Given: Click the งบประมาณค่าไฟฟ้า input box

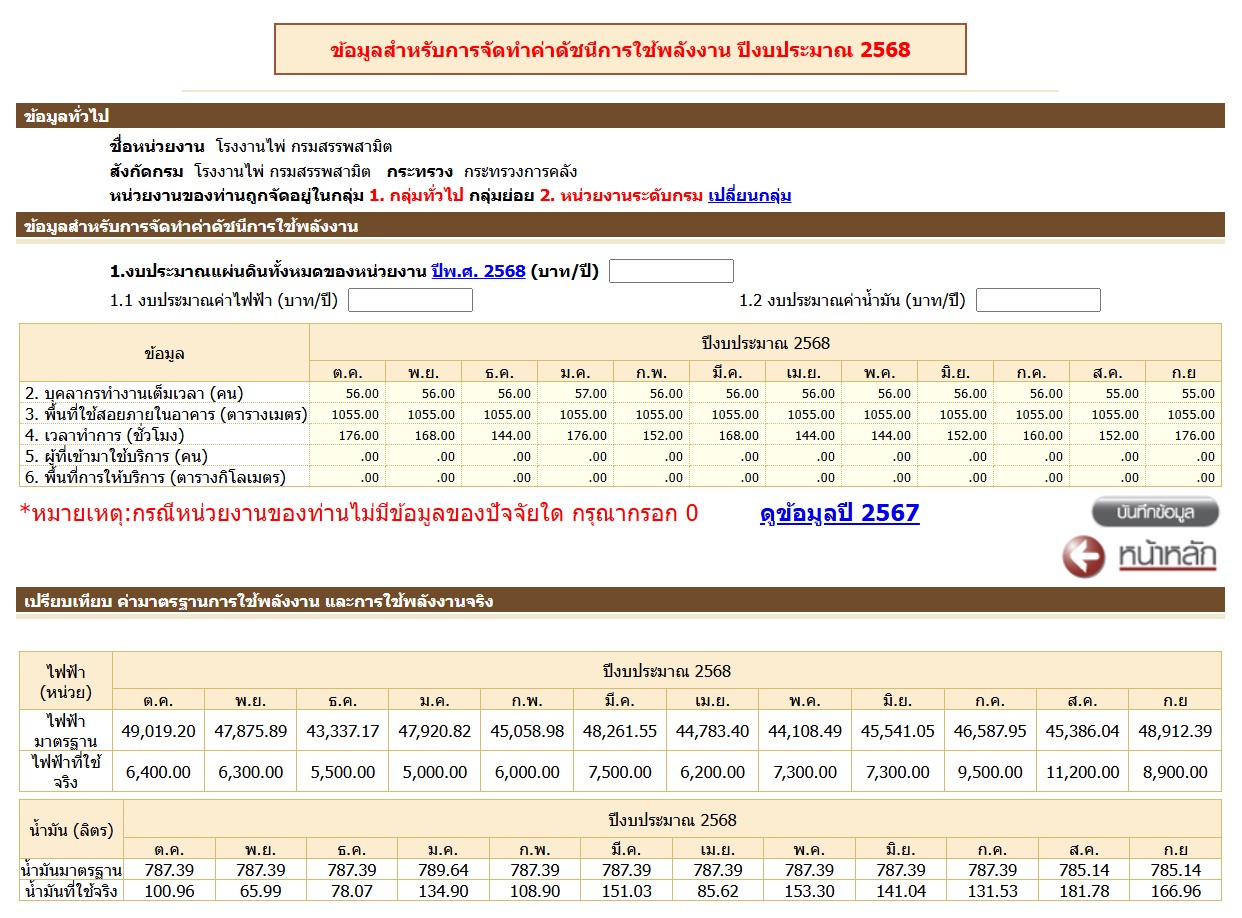Looking at the screenshot, I should click(x=410, y=300).
